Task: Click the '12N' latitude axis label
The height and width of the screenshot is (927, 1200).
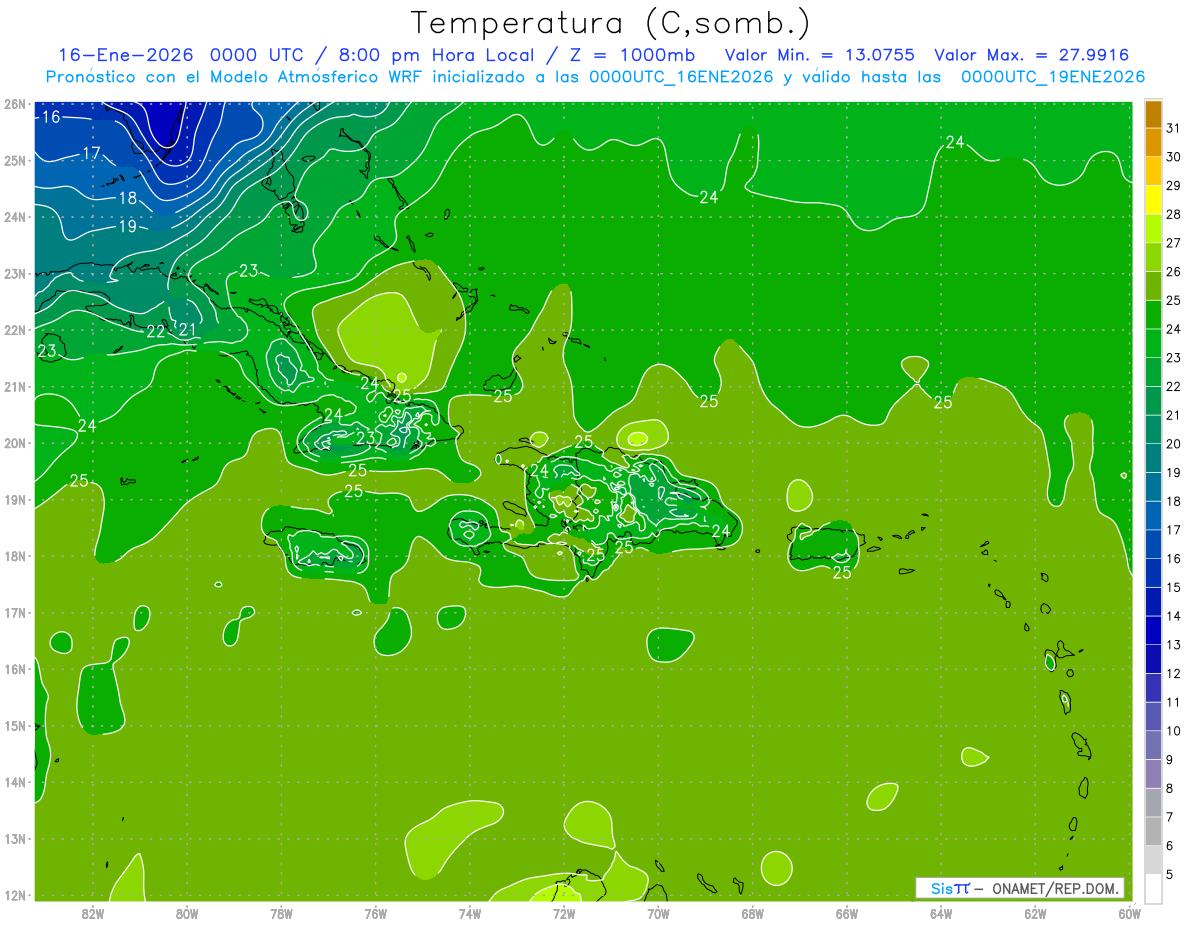Action: click(x=15, y=894)
